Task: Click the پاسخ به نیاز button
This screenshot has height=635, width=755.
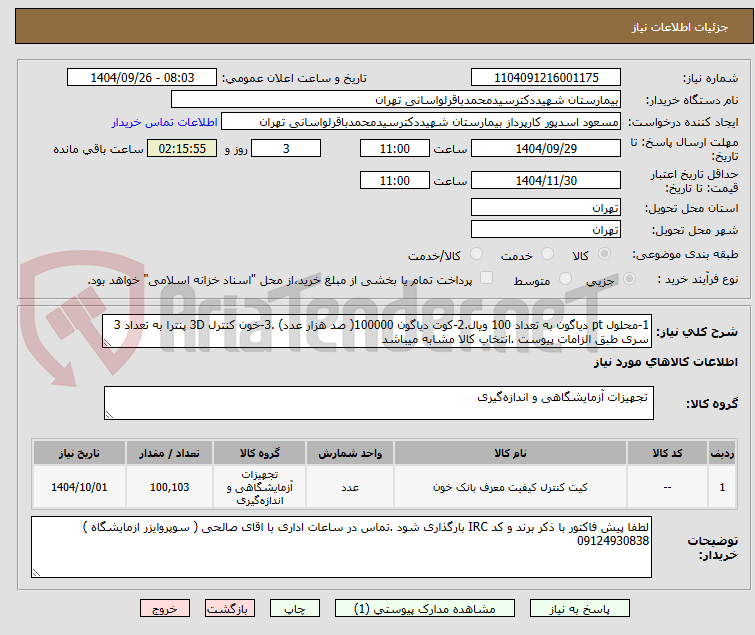Action: [x=580, y=609]
